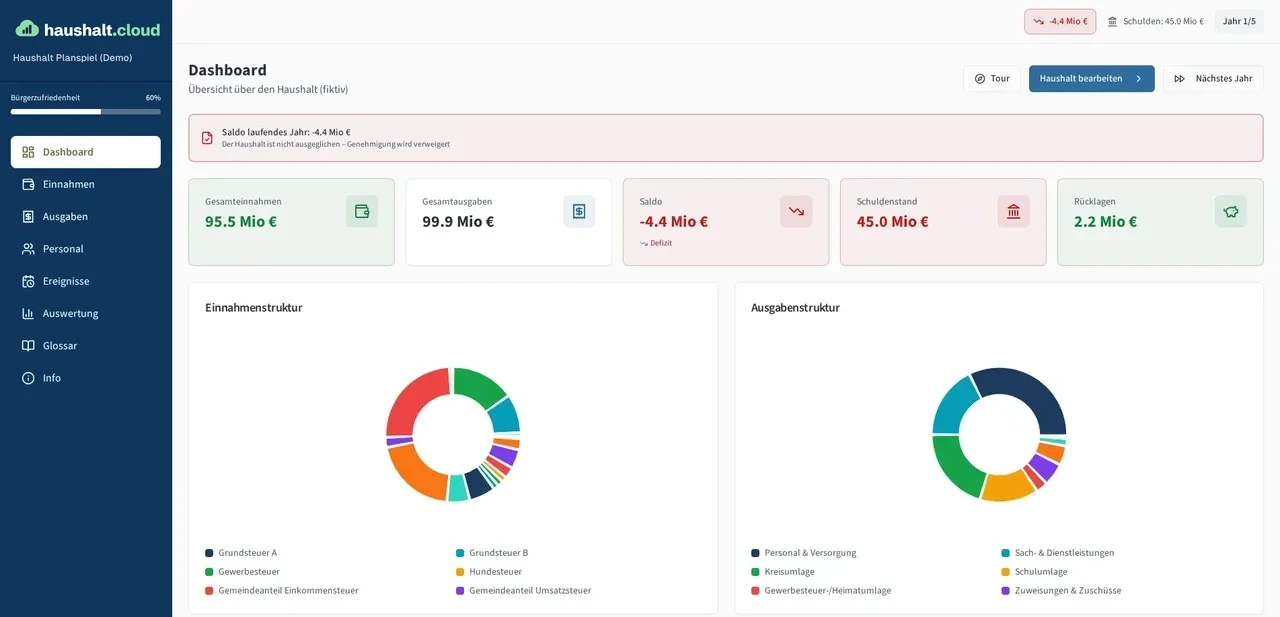Image resolution: width=1280 pixels, height=617 pixels.
Task: Navigate to Ereignisse in the sidebar
Action: pos(86,281)
